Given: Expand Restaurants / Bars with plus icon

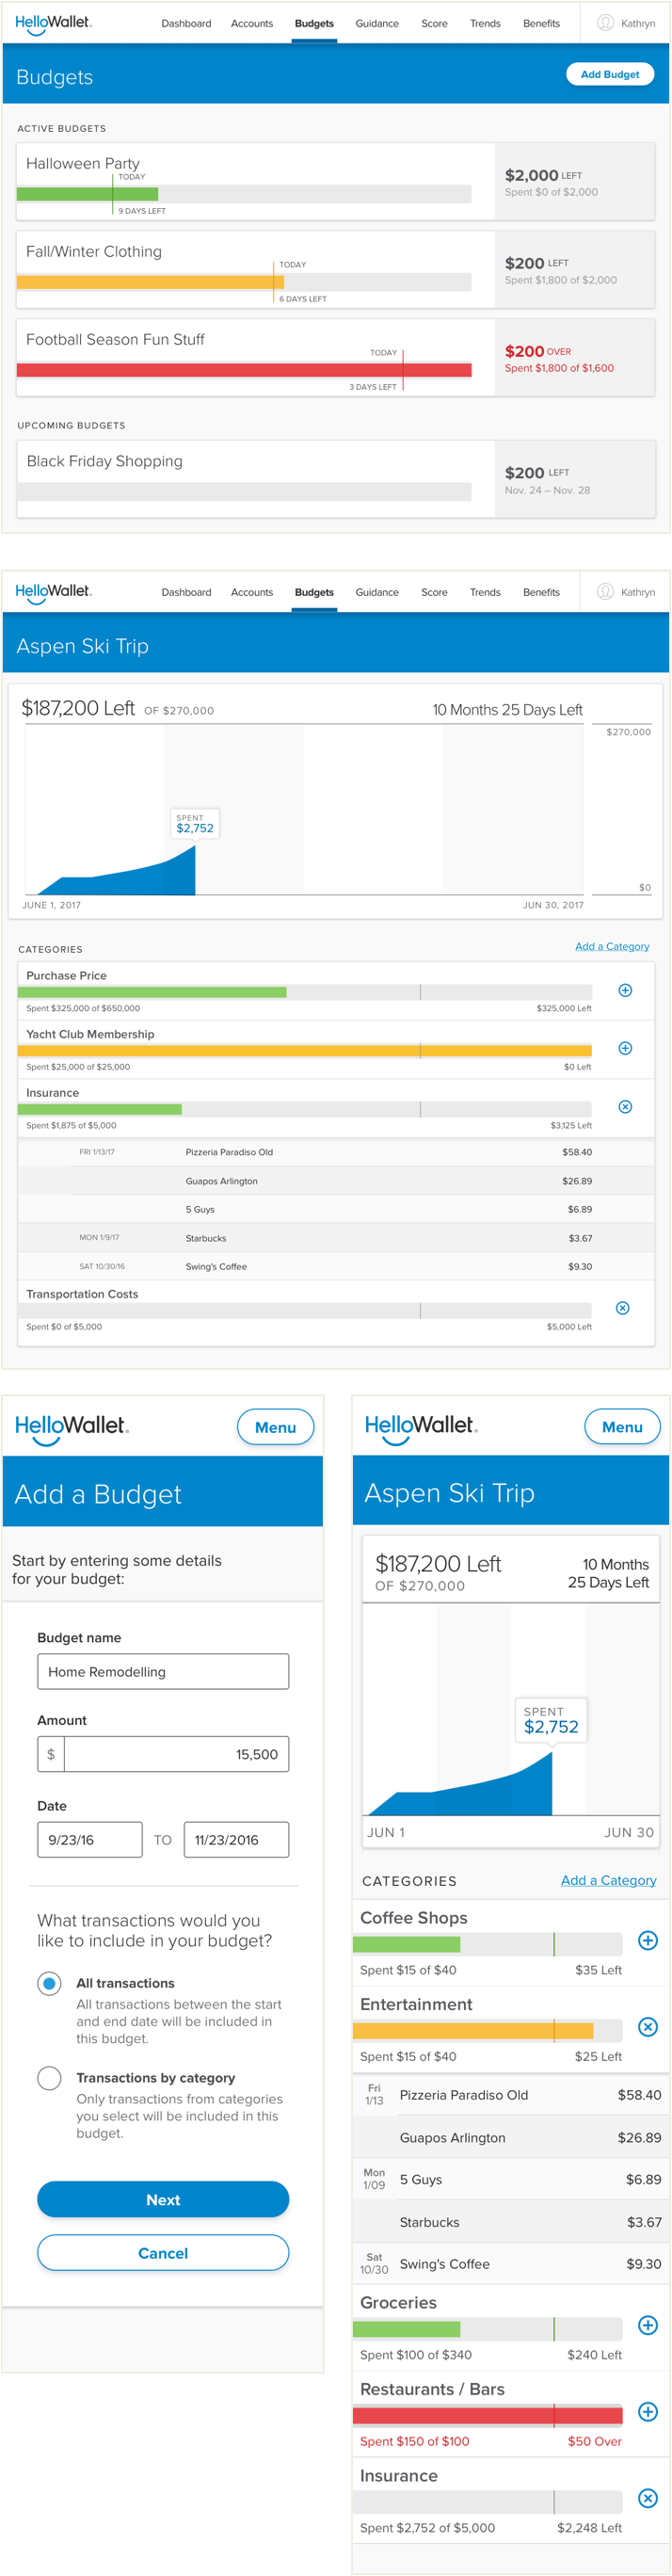Looking at the screenshot, I should pyautogui.click(x=647, y=2412).
